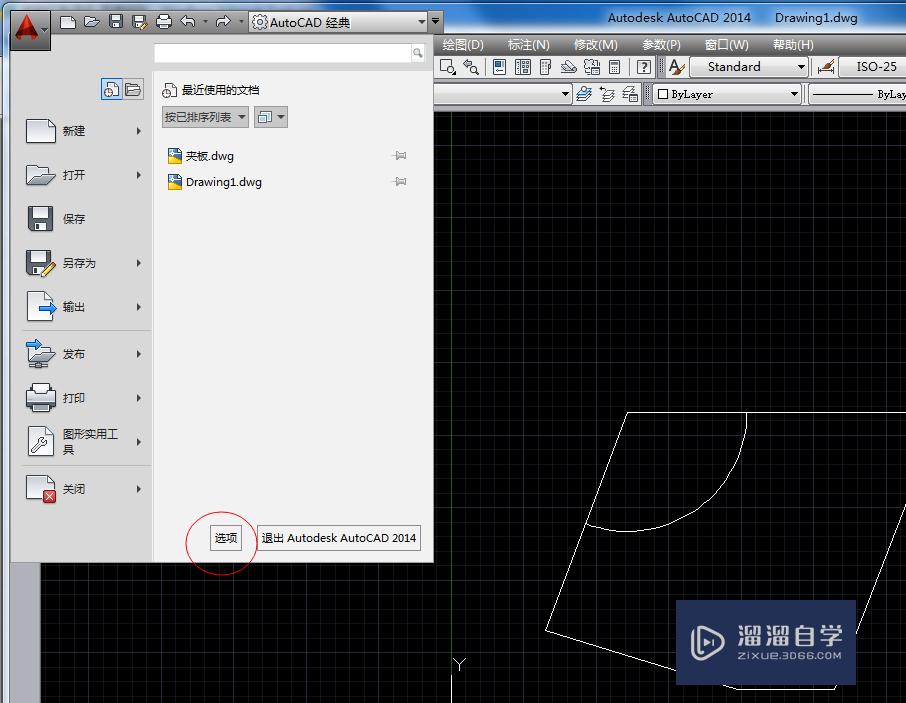Viewport: 906px width, 703px height.
Task: Open the Sheet Set Manager icon
Action: coord(569,67)
